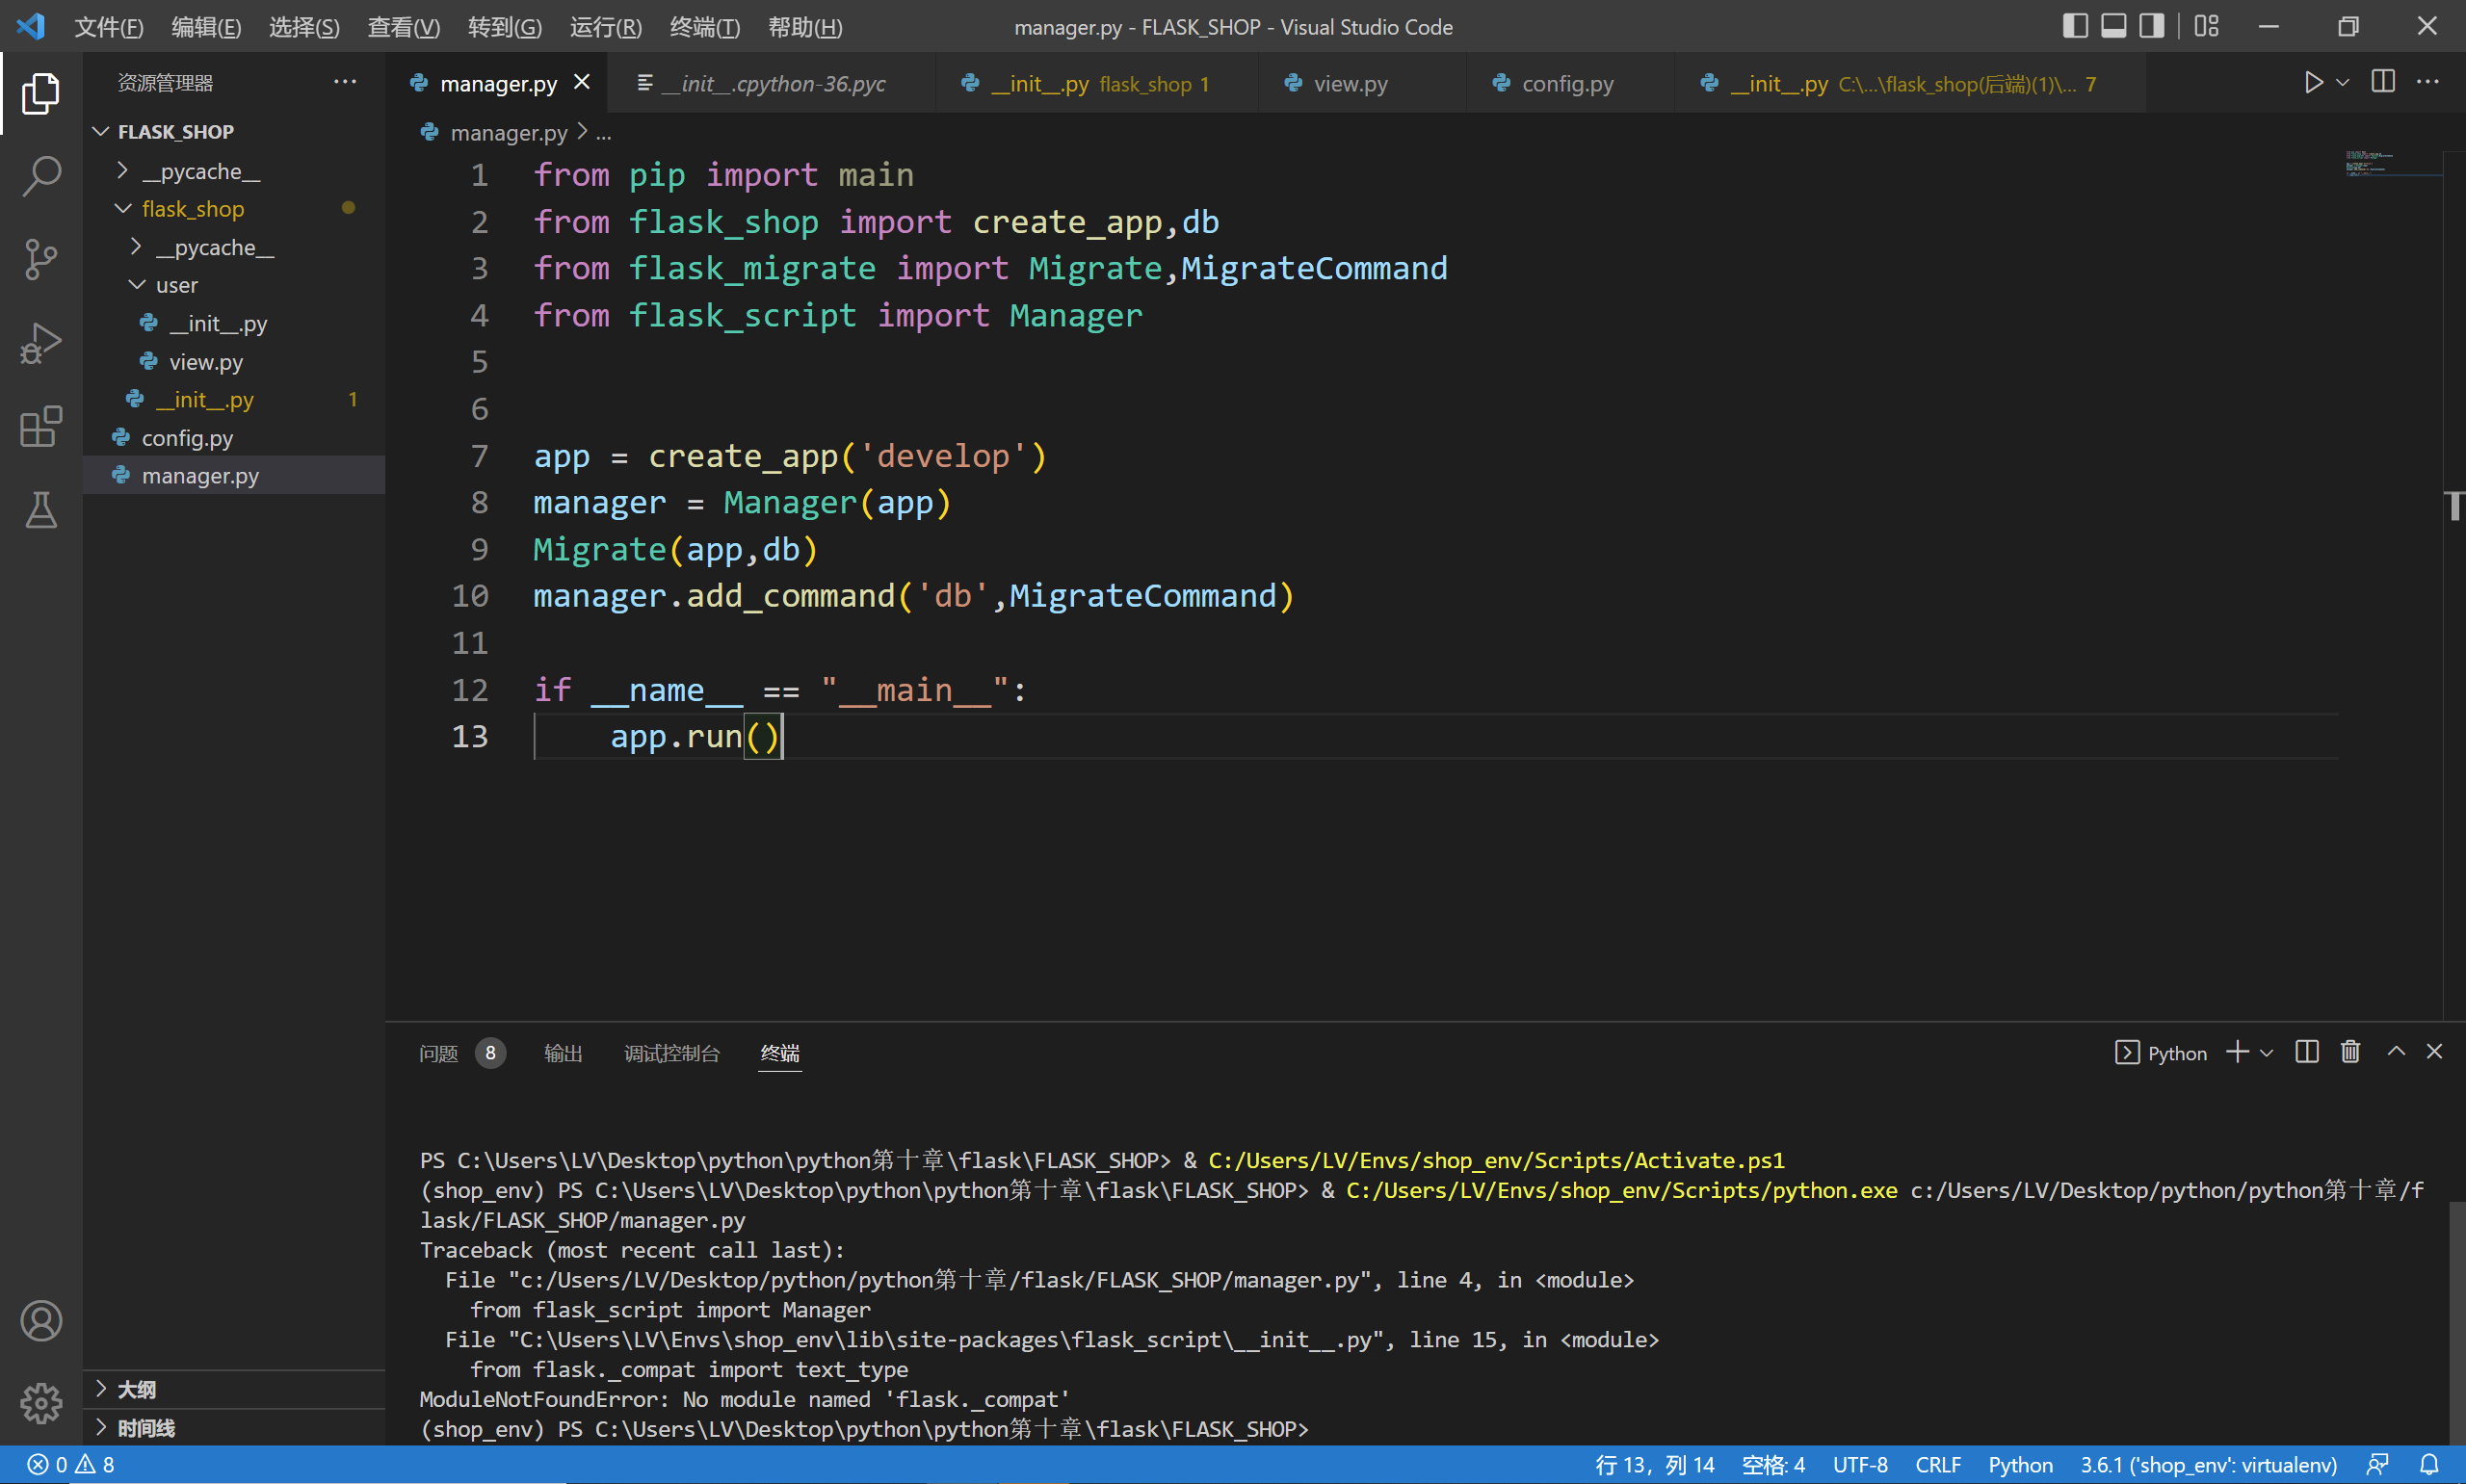Open notifications bell in status bar
This screenshot has height=1484, width=2466.
point(2429,1465)
